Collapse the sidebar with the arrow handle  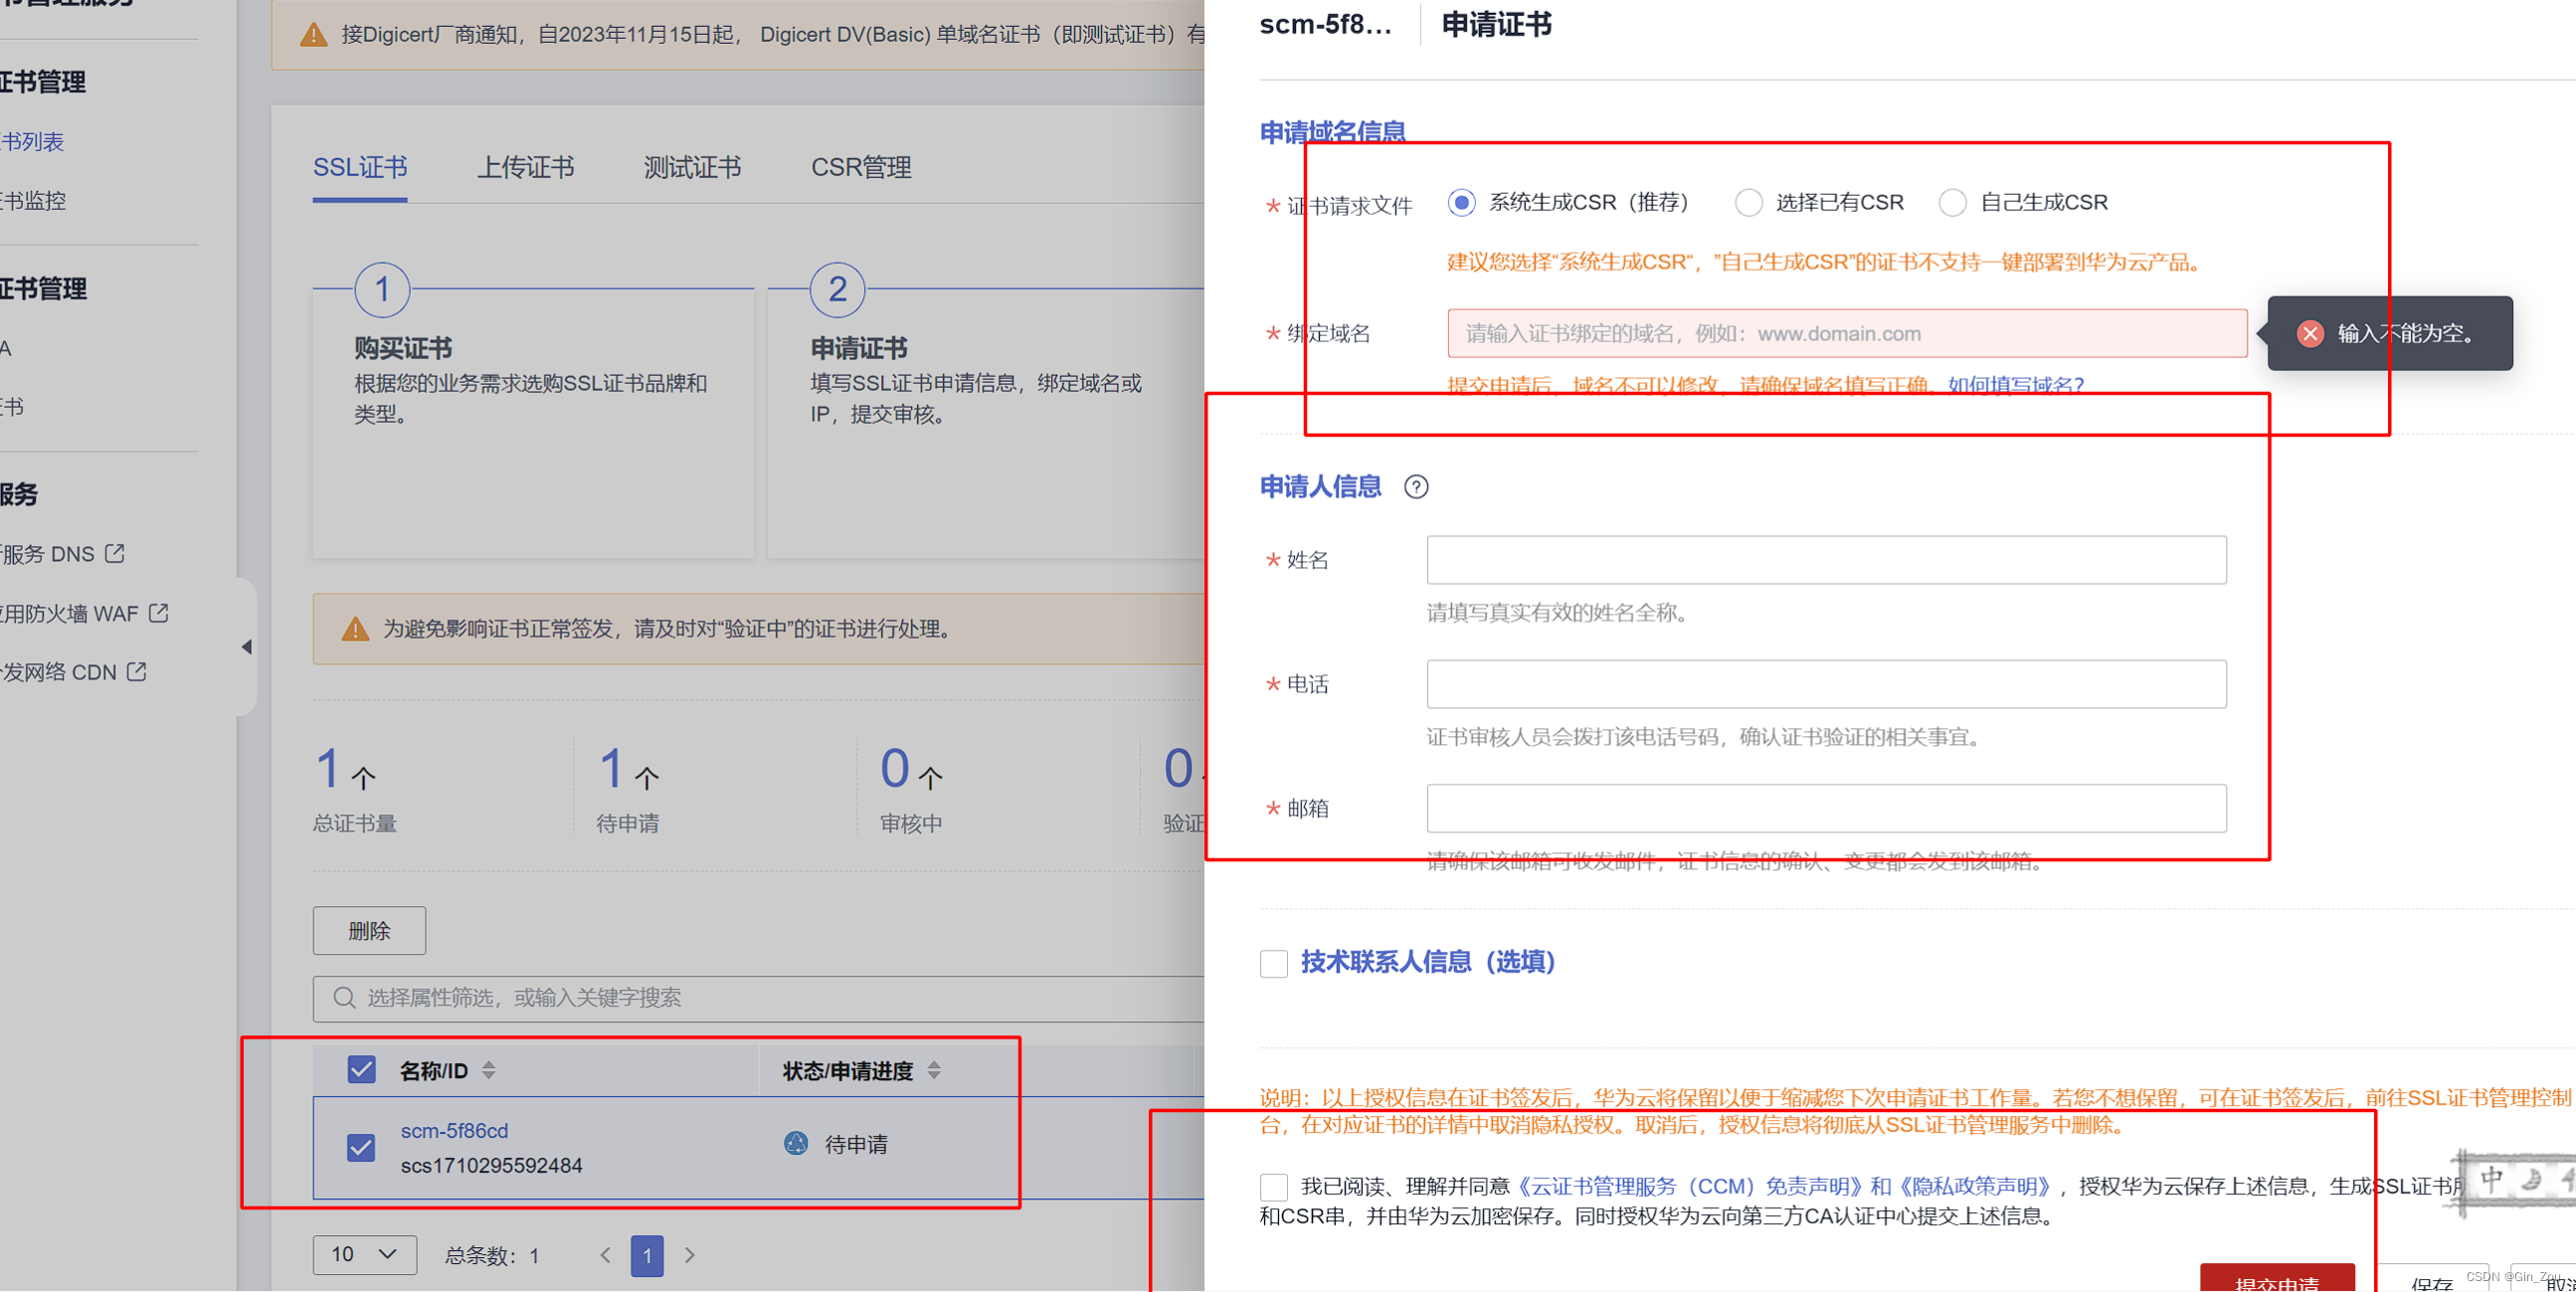[x=246, y=647]
